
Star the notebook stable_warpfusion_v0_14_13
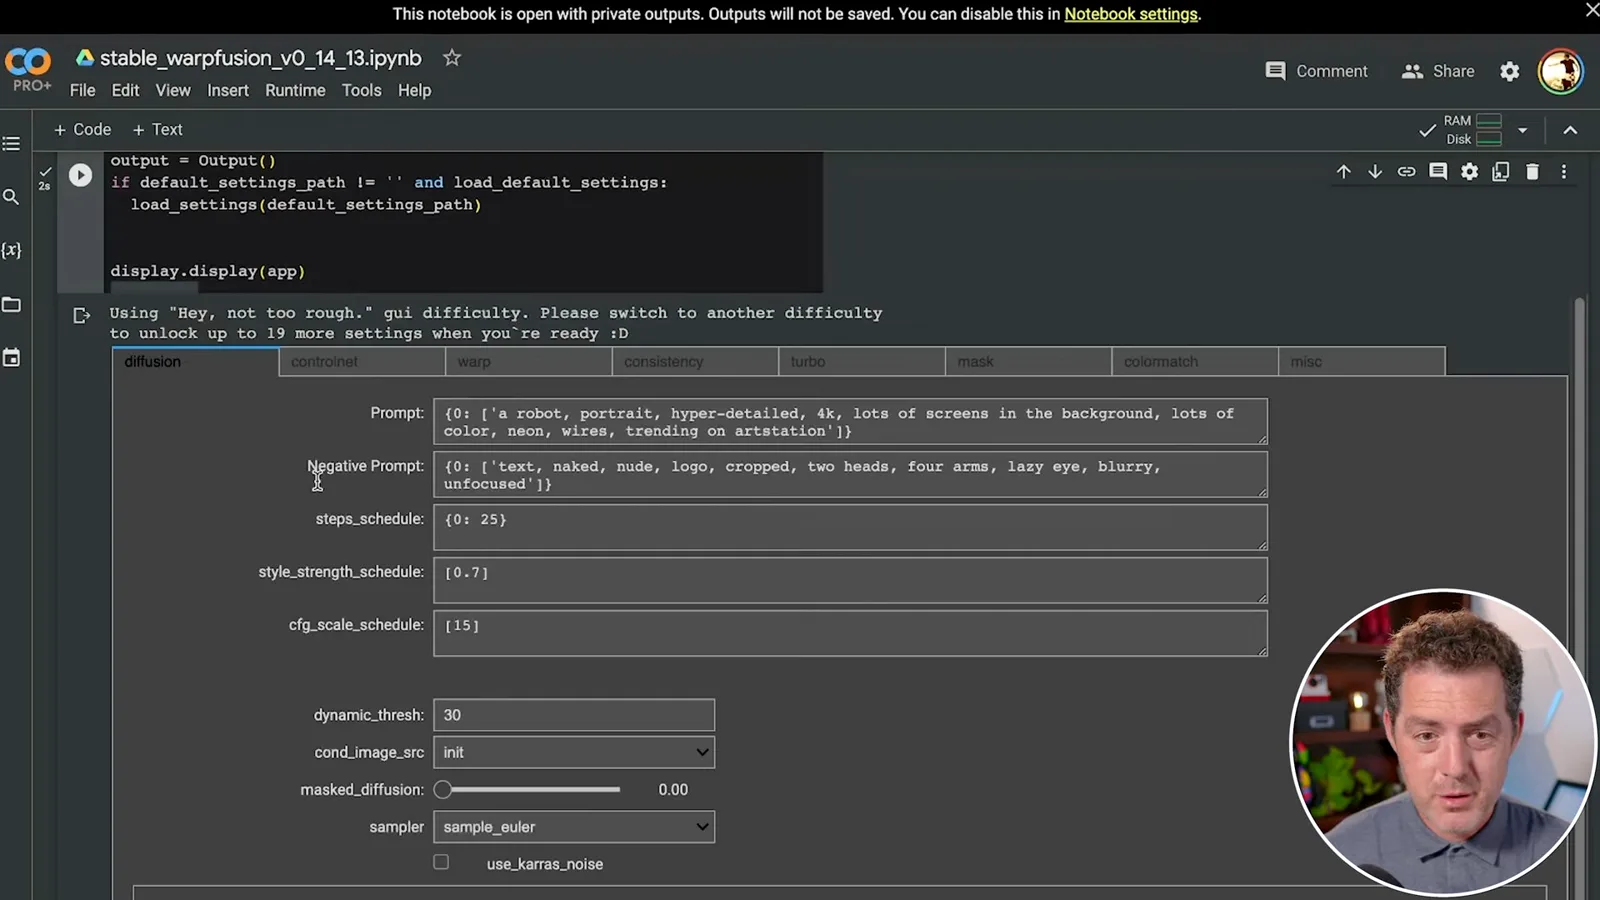(x=452, y=58)
